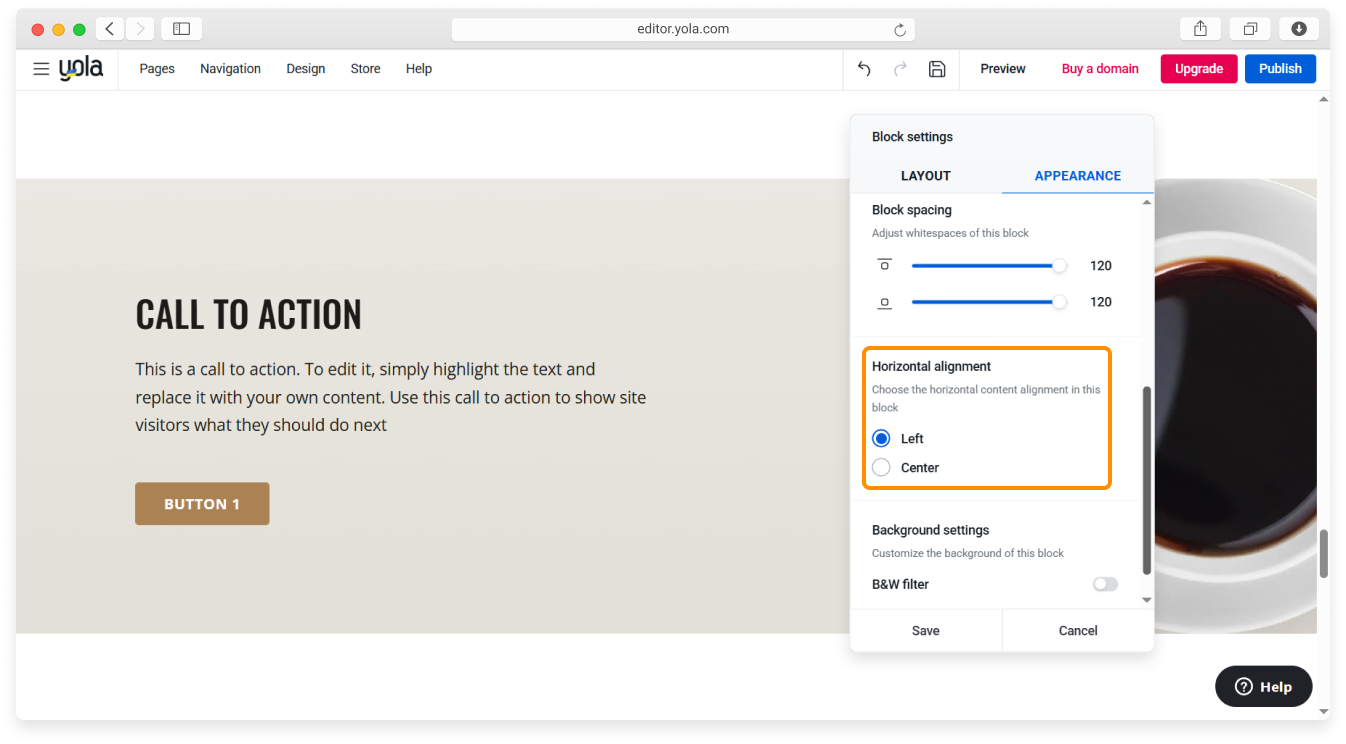This screenshot has height=744, width=1346.
Task: Open the Pages menu
Action: (157, 69)
